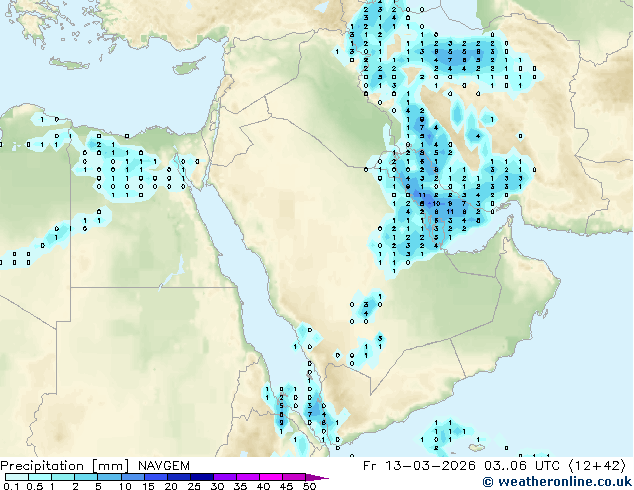Click the "Precipitation" title text

pos(42,466)
